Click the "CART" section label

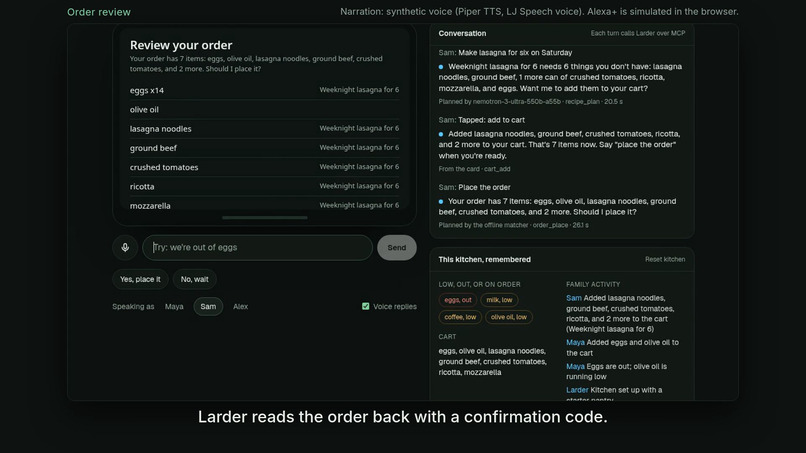pos(447,337)
